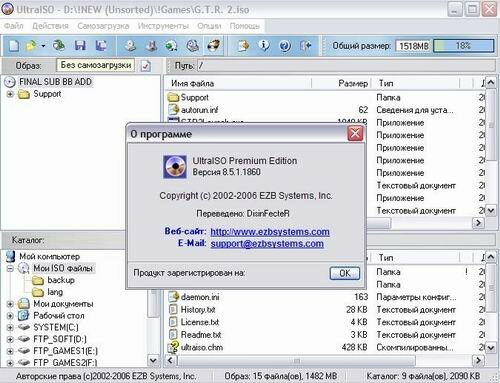This screenshot has width=500, height=383.
Task: Click the Мой компьютер computer icon
Action: tap(11, 256)
